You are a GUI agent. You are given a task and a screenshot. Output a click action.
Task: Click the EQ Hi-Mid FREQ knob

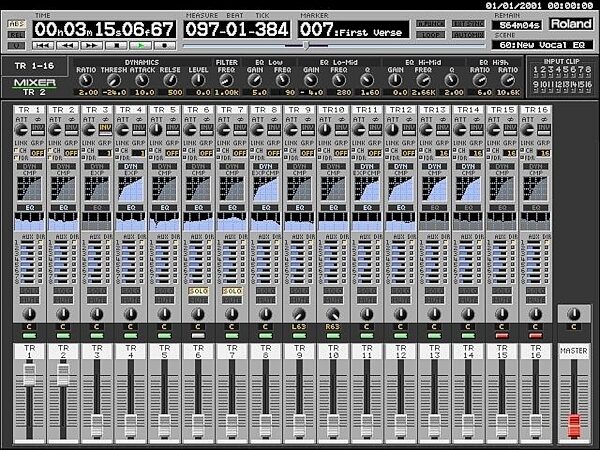pyautogui.click(x=423, y=80)
